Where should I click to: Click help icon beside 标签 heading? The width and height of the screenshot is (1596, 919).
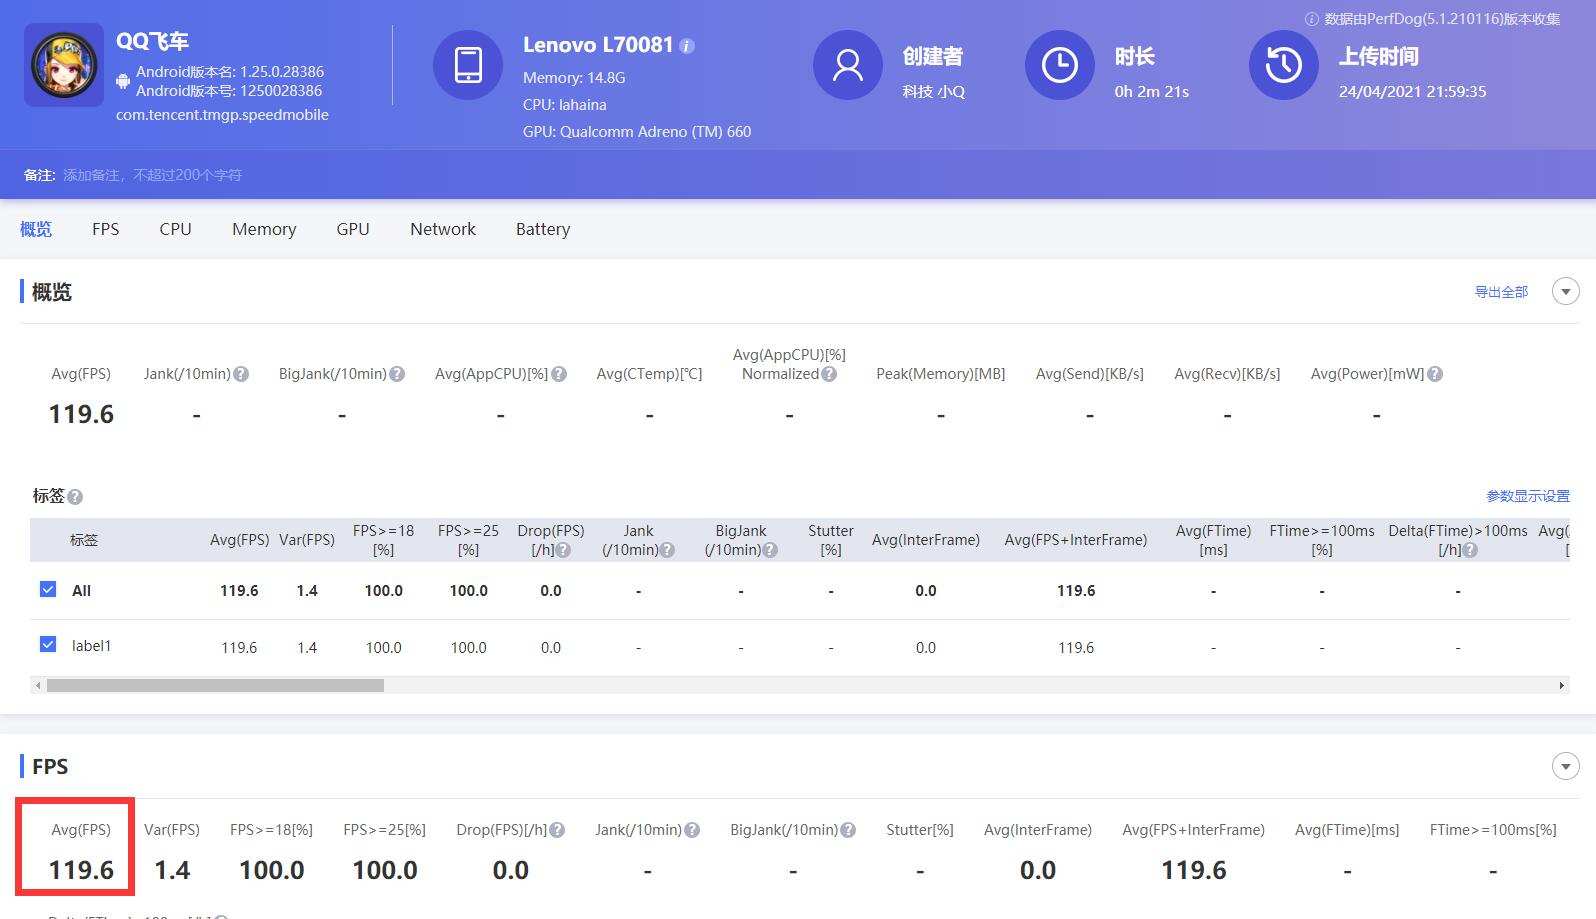click(75, 497)
